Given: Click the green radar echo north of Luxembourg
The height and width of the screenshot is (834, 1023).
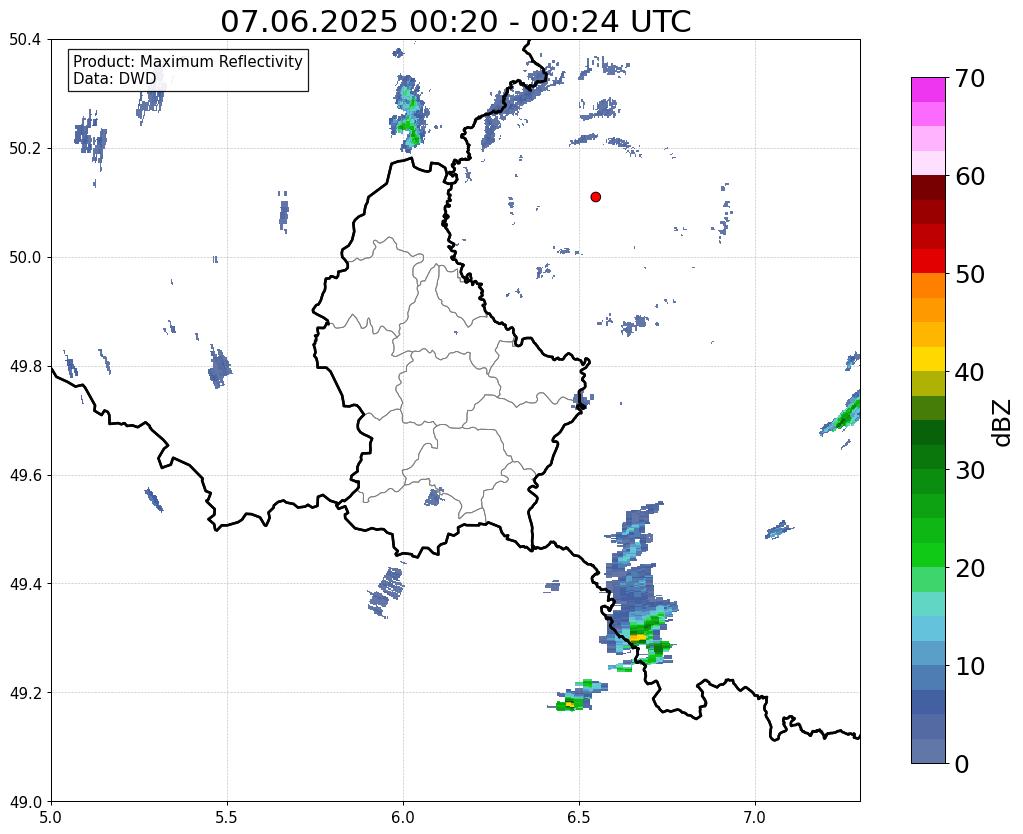Looking at the screenshot, I should tap(408, 115).
